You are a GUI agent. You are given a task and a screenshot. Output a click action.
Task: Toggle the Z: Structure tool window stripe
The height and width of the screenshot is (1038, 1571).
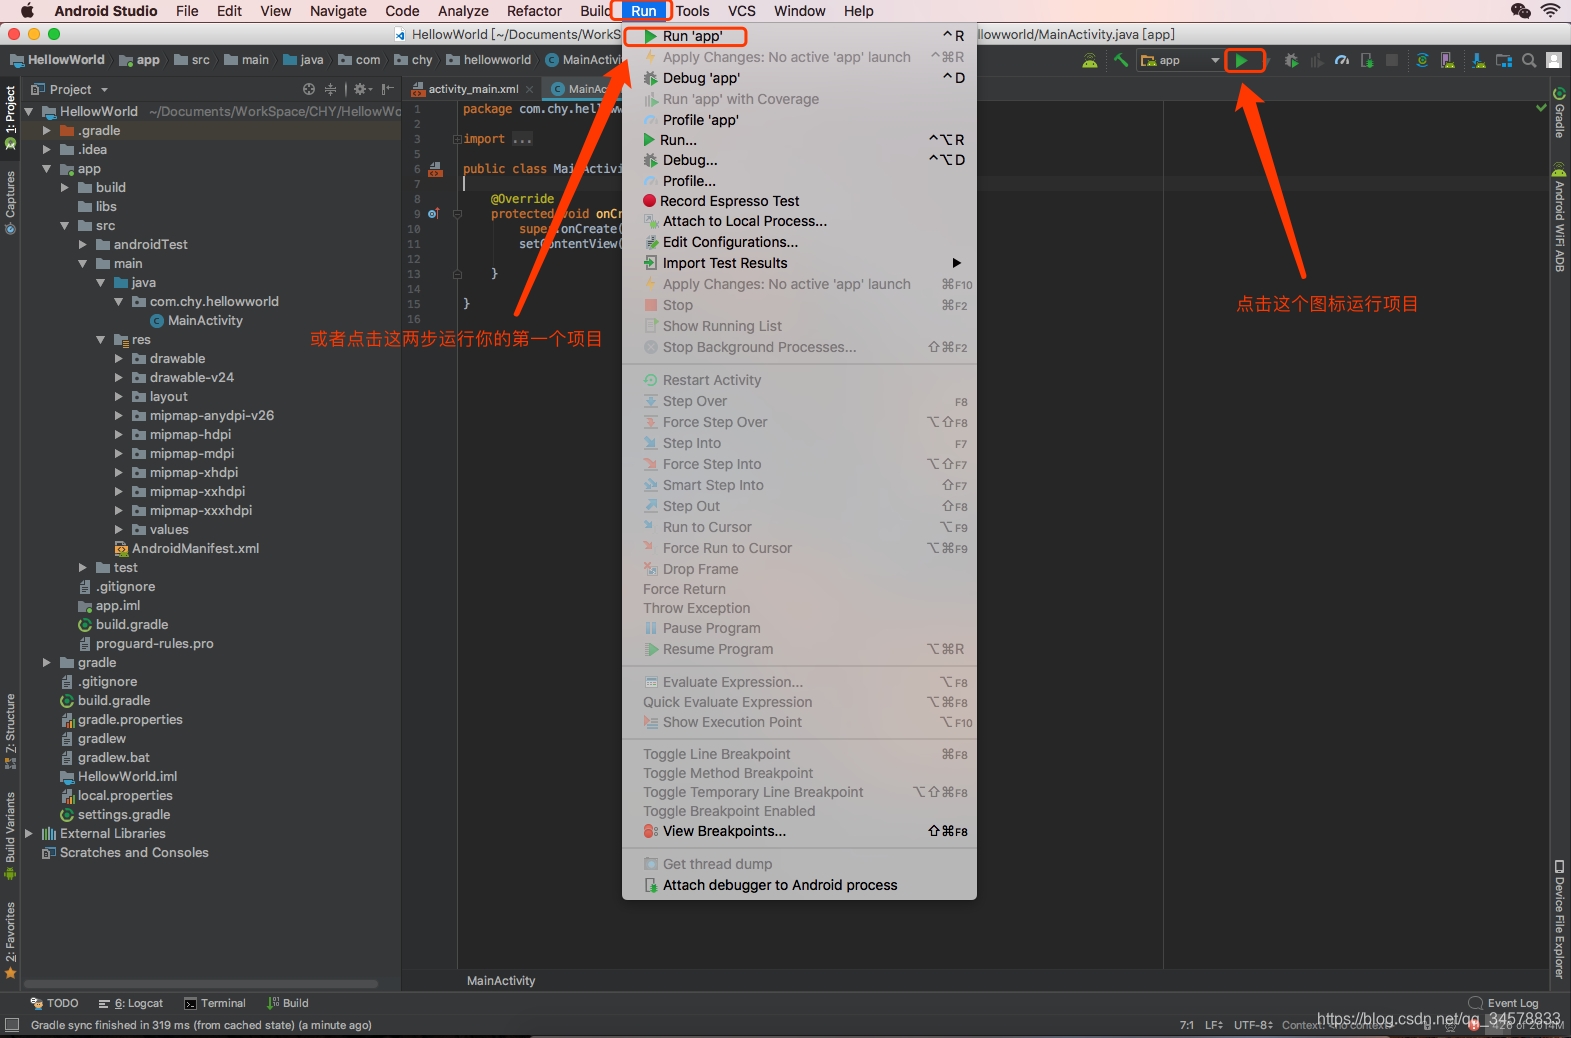coord(10,731)
